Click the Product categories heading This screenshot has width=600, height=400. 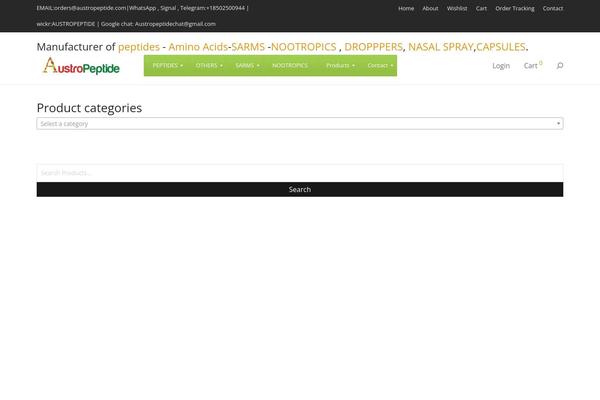(89, 108)
